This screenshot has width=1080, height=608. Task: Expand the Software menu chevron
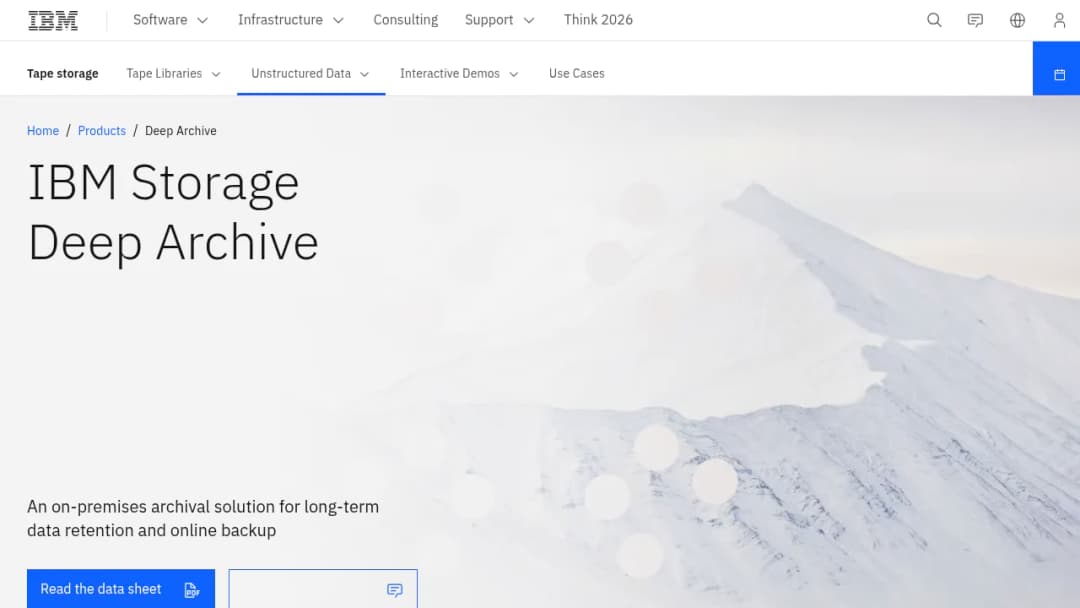click(202, 21)
